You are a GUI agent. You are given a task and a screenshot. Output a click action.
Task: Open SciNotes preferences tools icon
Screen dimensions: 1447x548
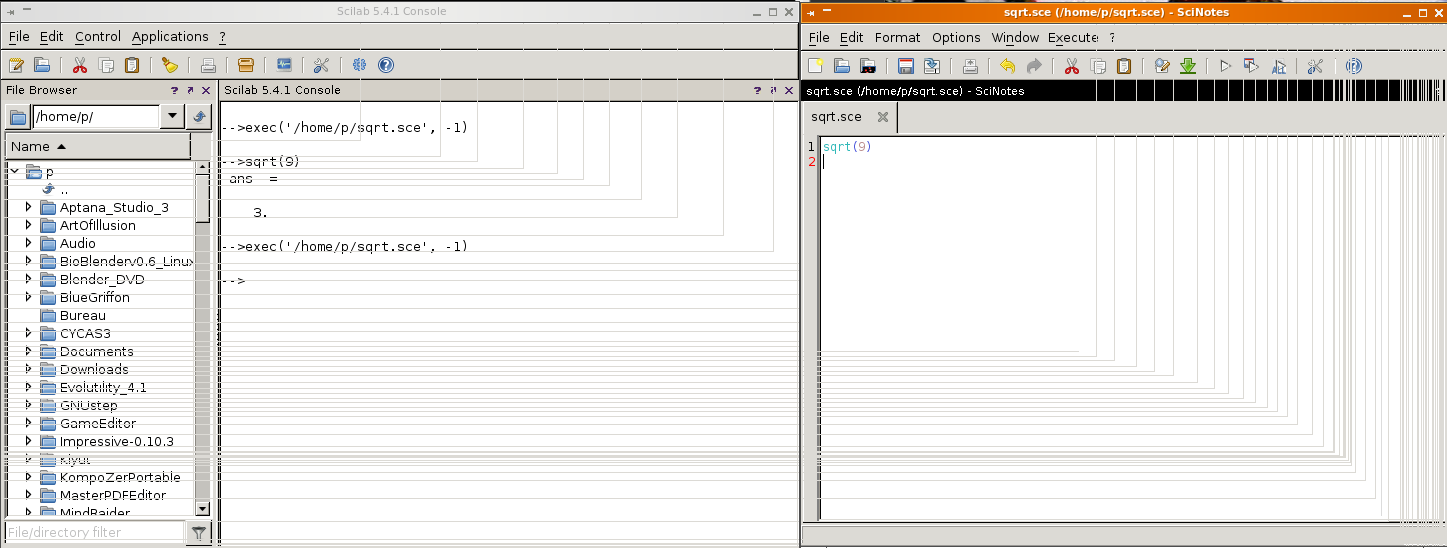point(1315,66)
